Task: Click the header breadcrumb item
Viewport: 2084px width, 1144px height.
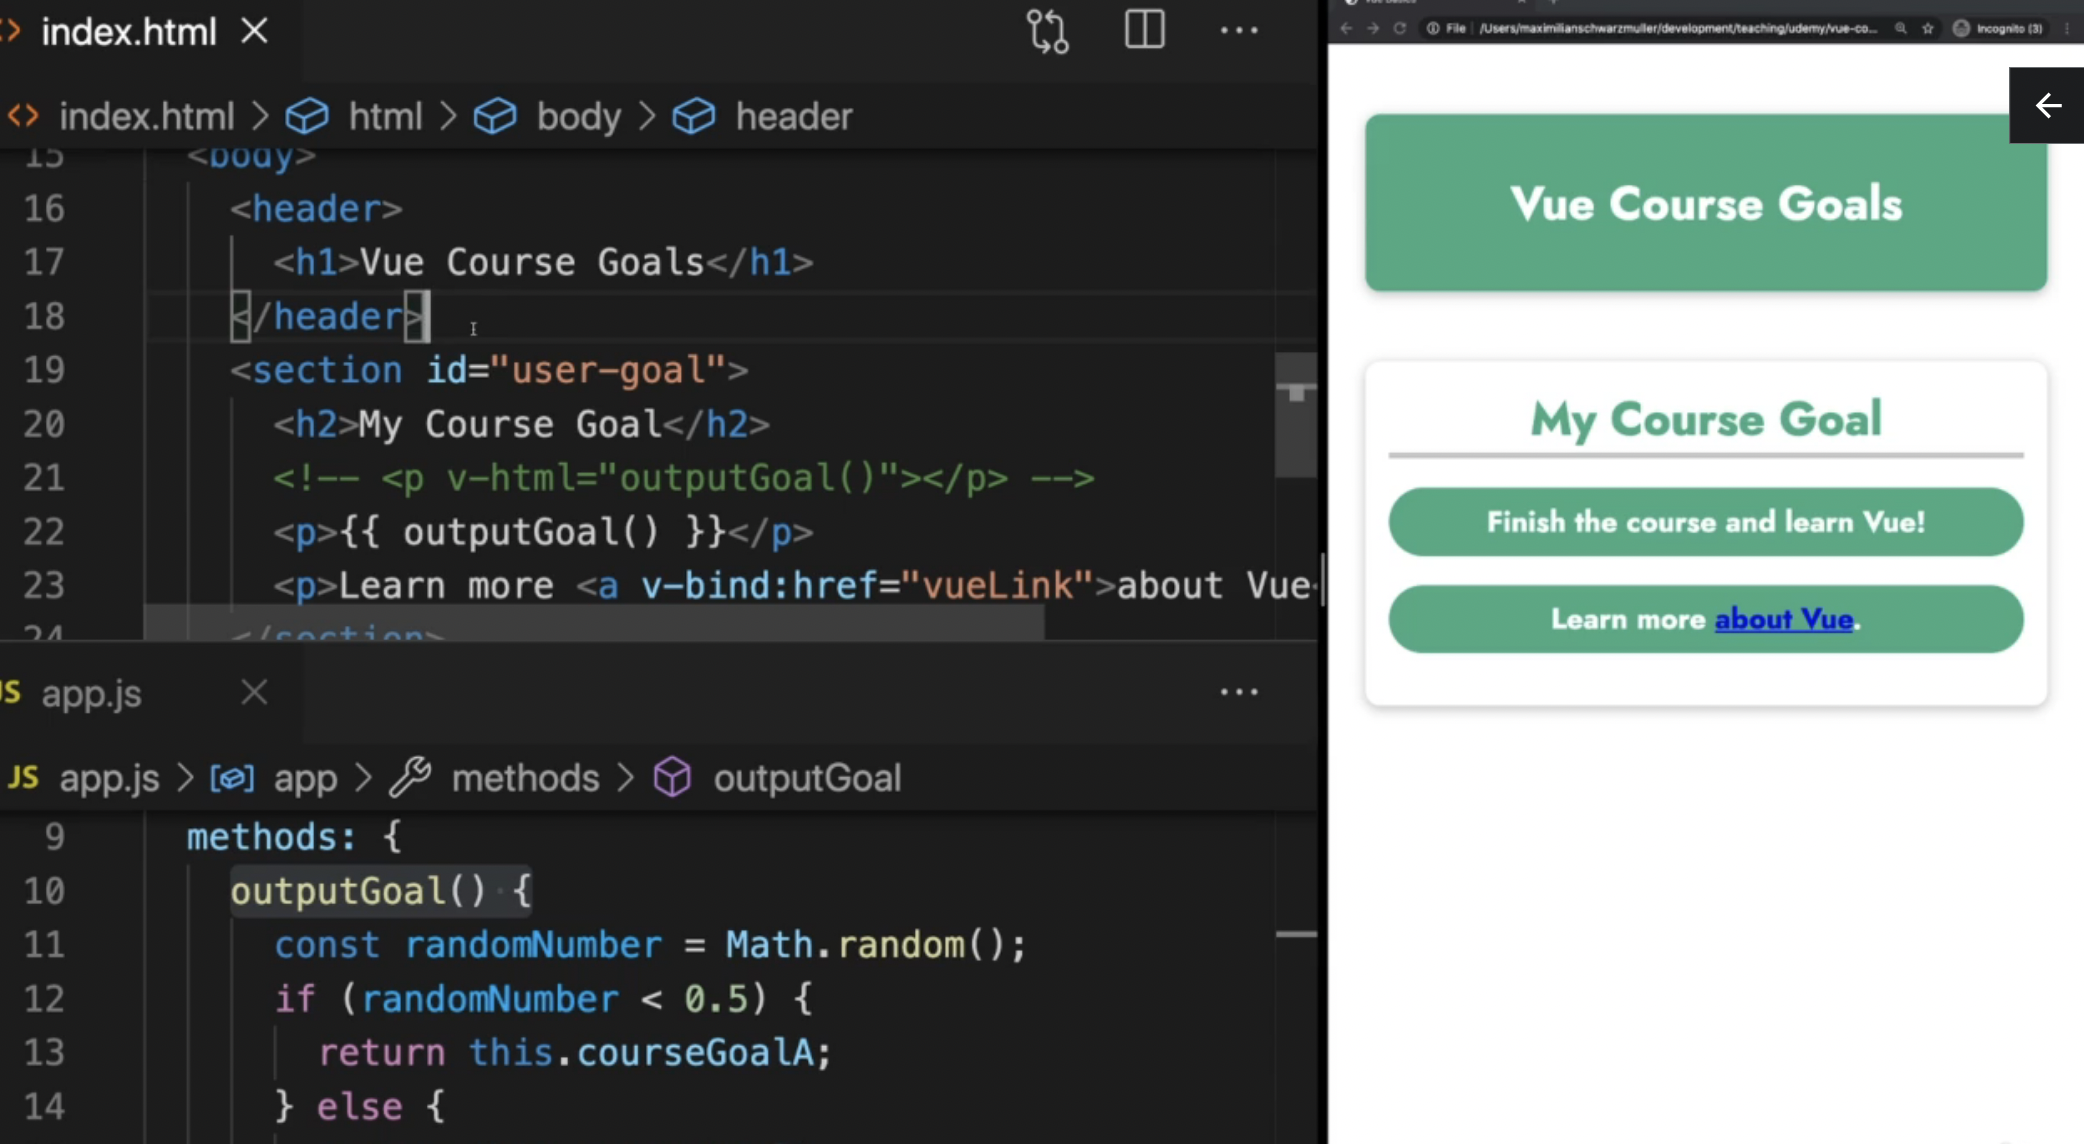Action: (794, 116)
